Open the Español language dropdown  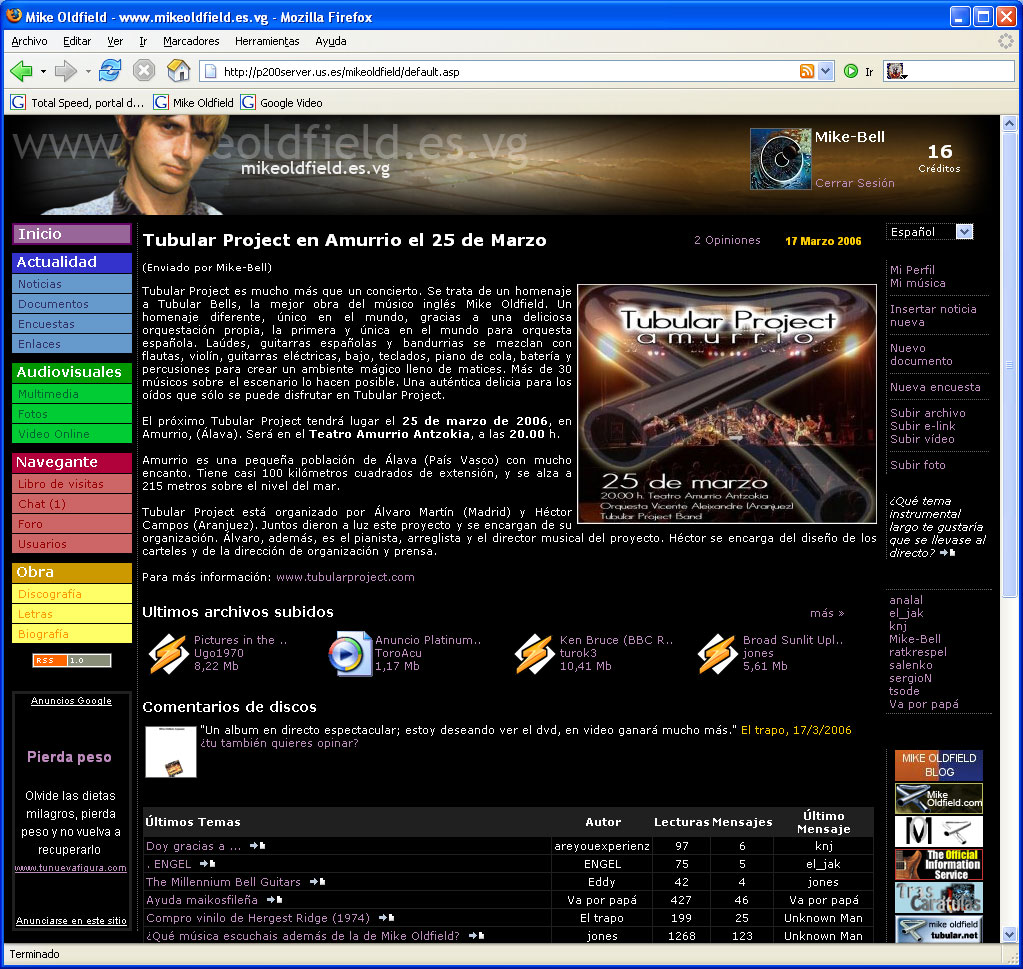click(x=930, y=232)
